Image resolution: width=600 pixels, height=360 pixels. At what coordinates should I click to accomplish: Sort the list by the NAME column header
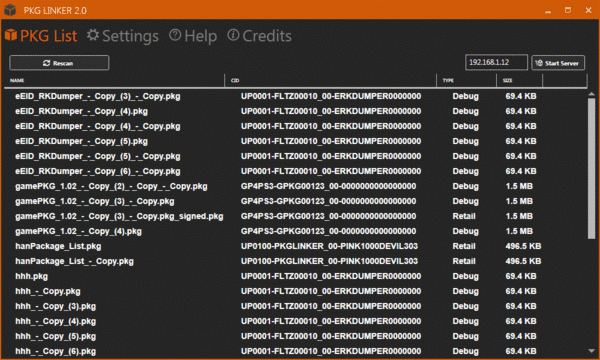pos(114,80)
